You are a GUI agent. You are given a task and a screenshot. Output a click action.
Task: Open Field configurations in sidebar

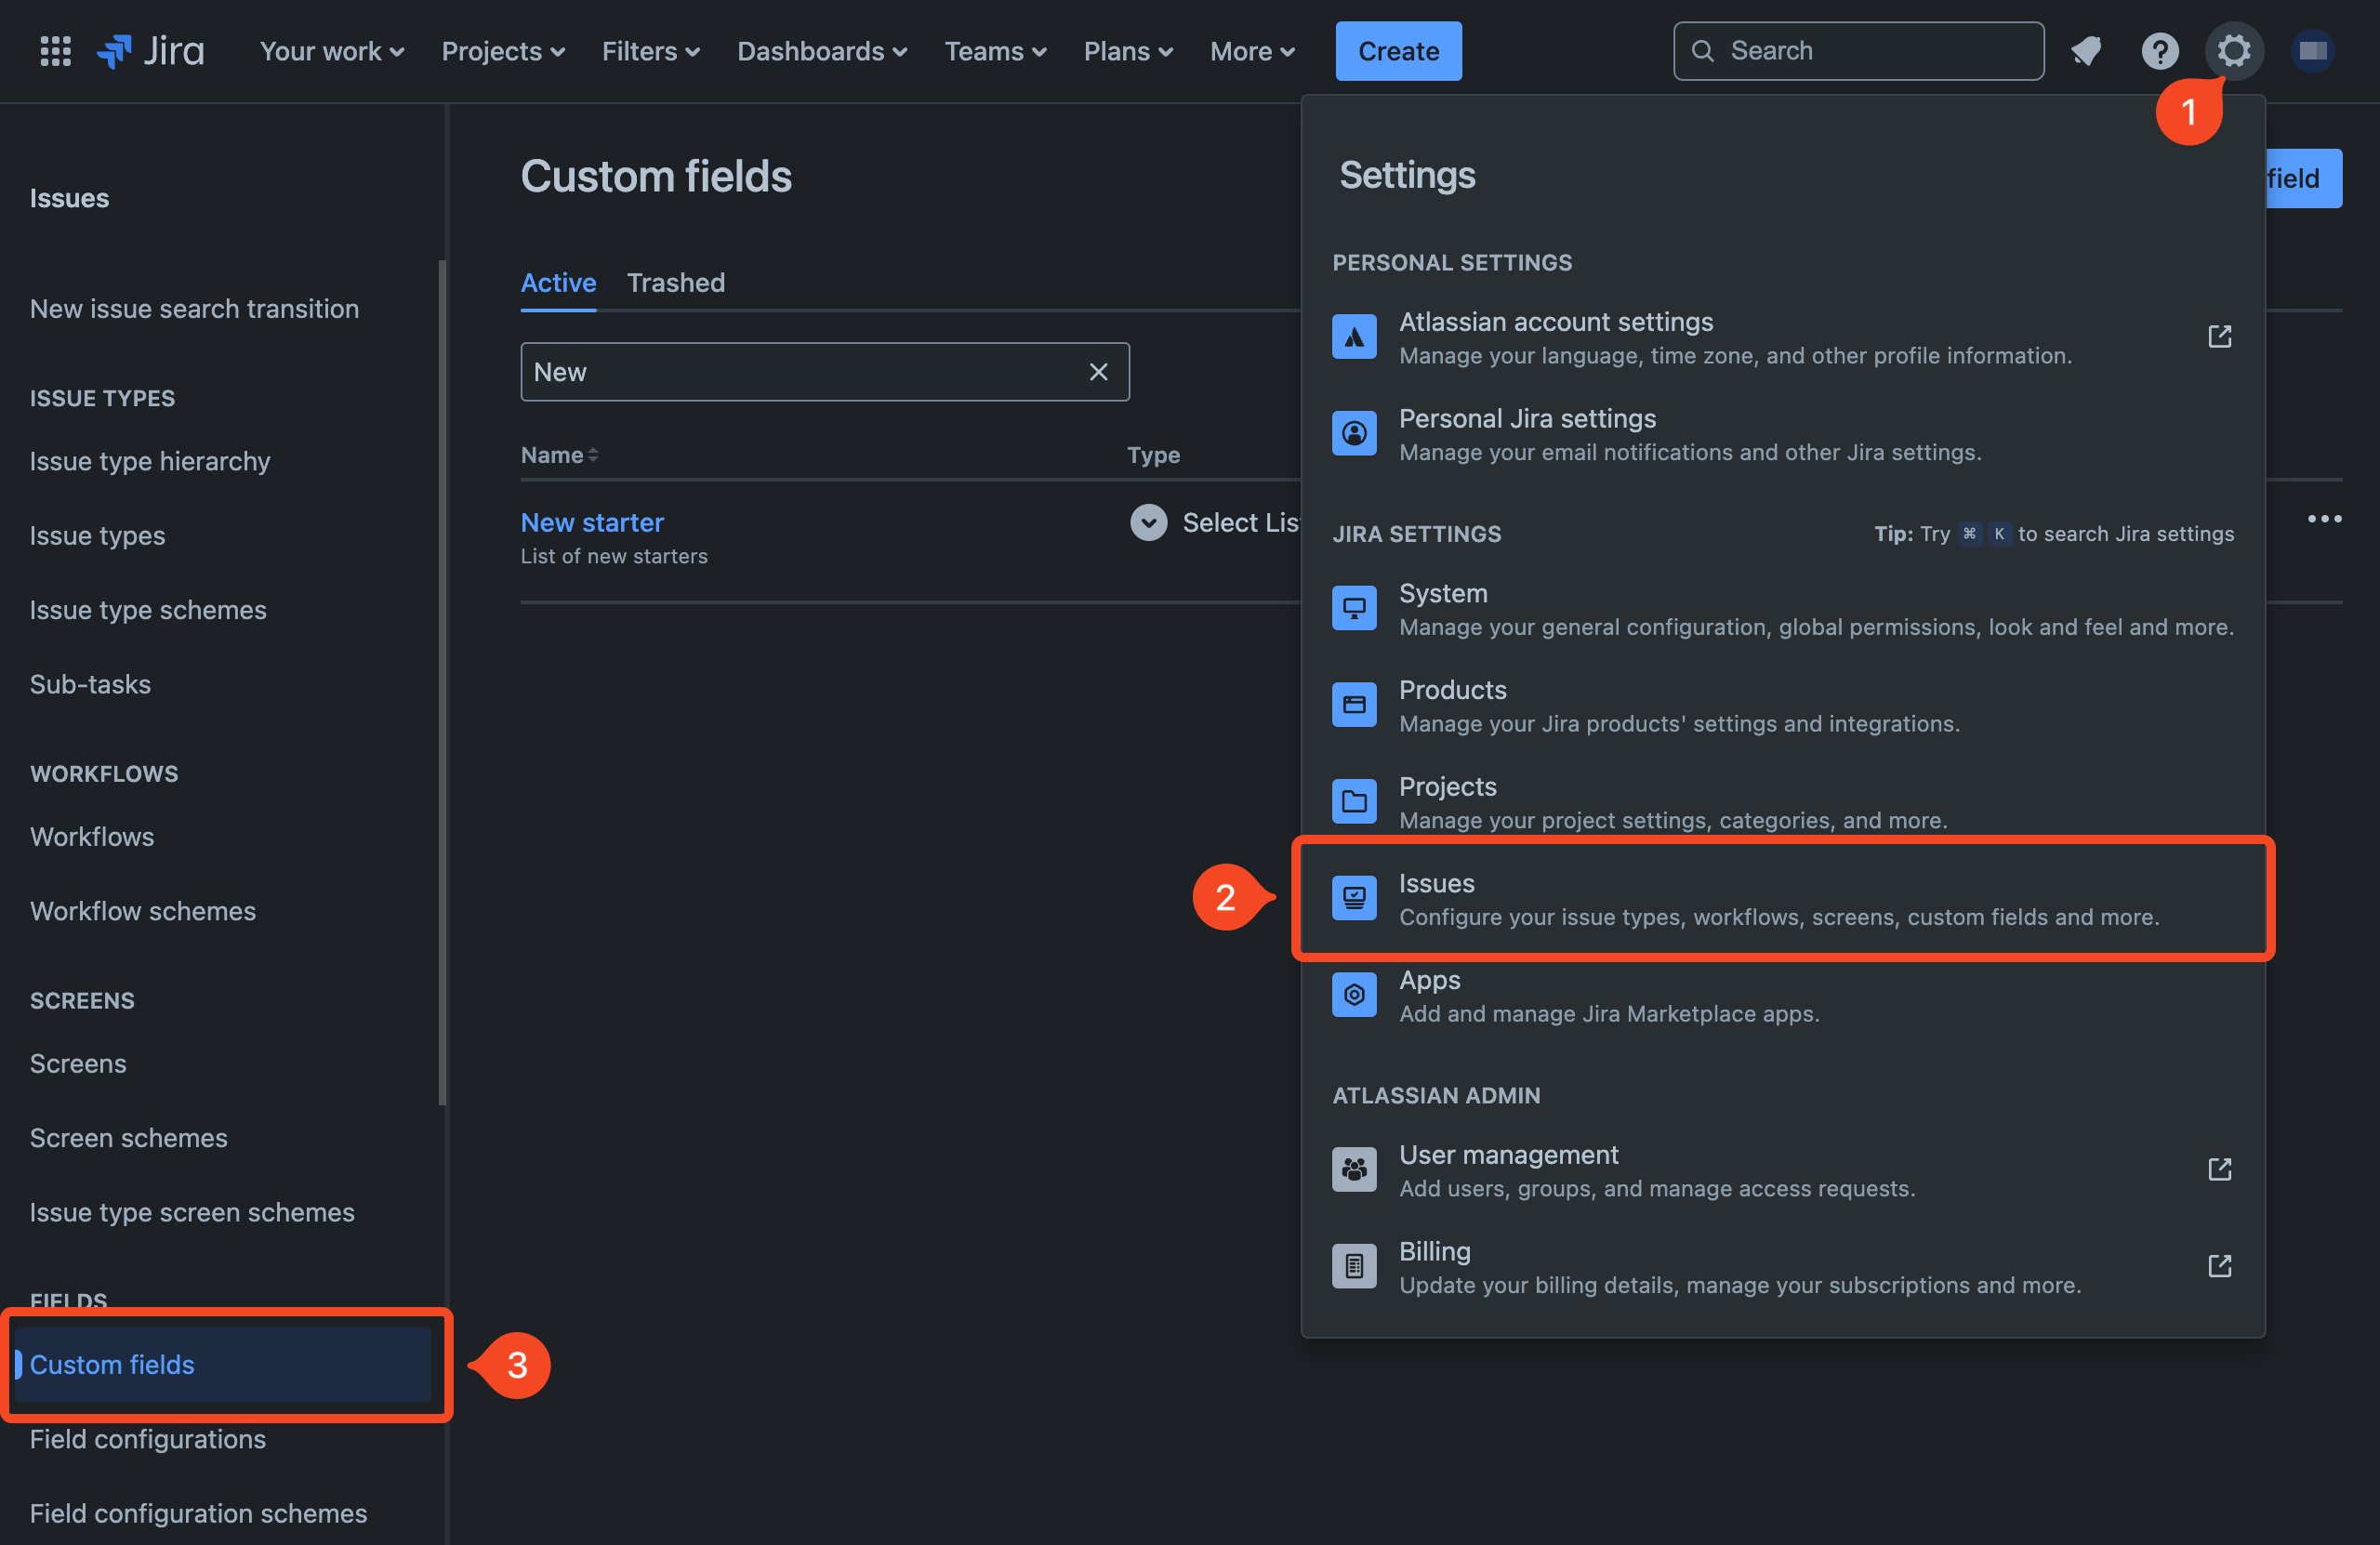click(148, 1440)
